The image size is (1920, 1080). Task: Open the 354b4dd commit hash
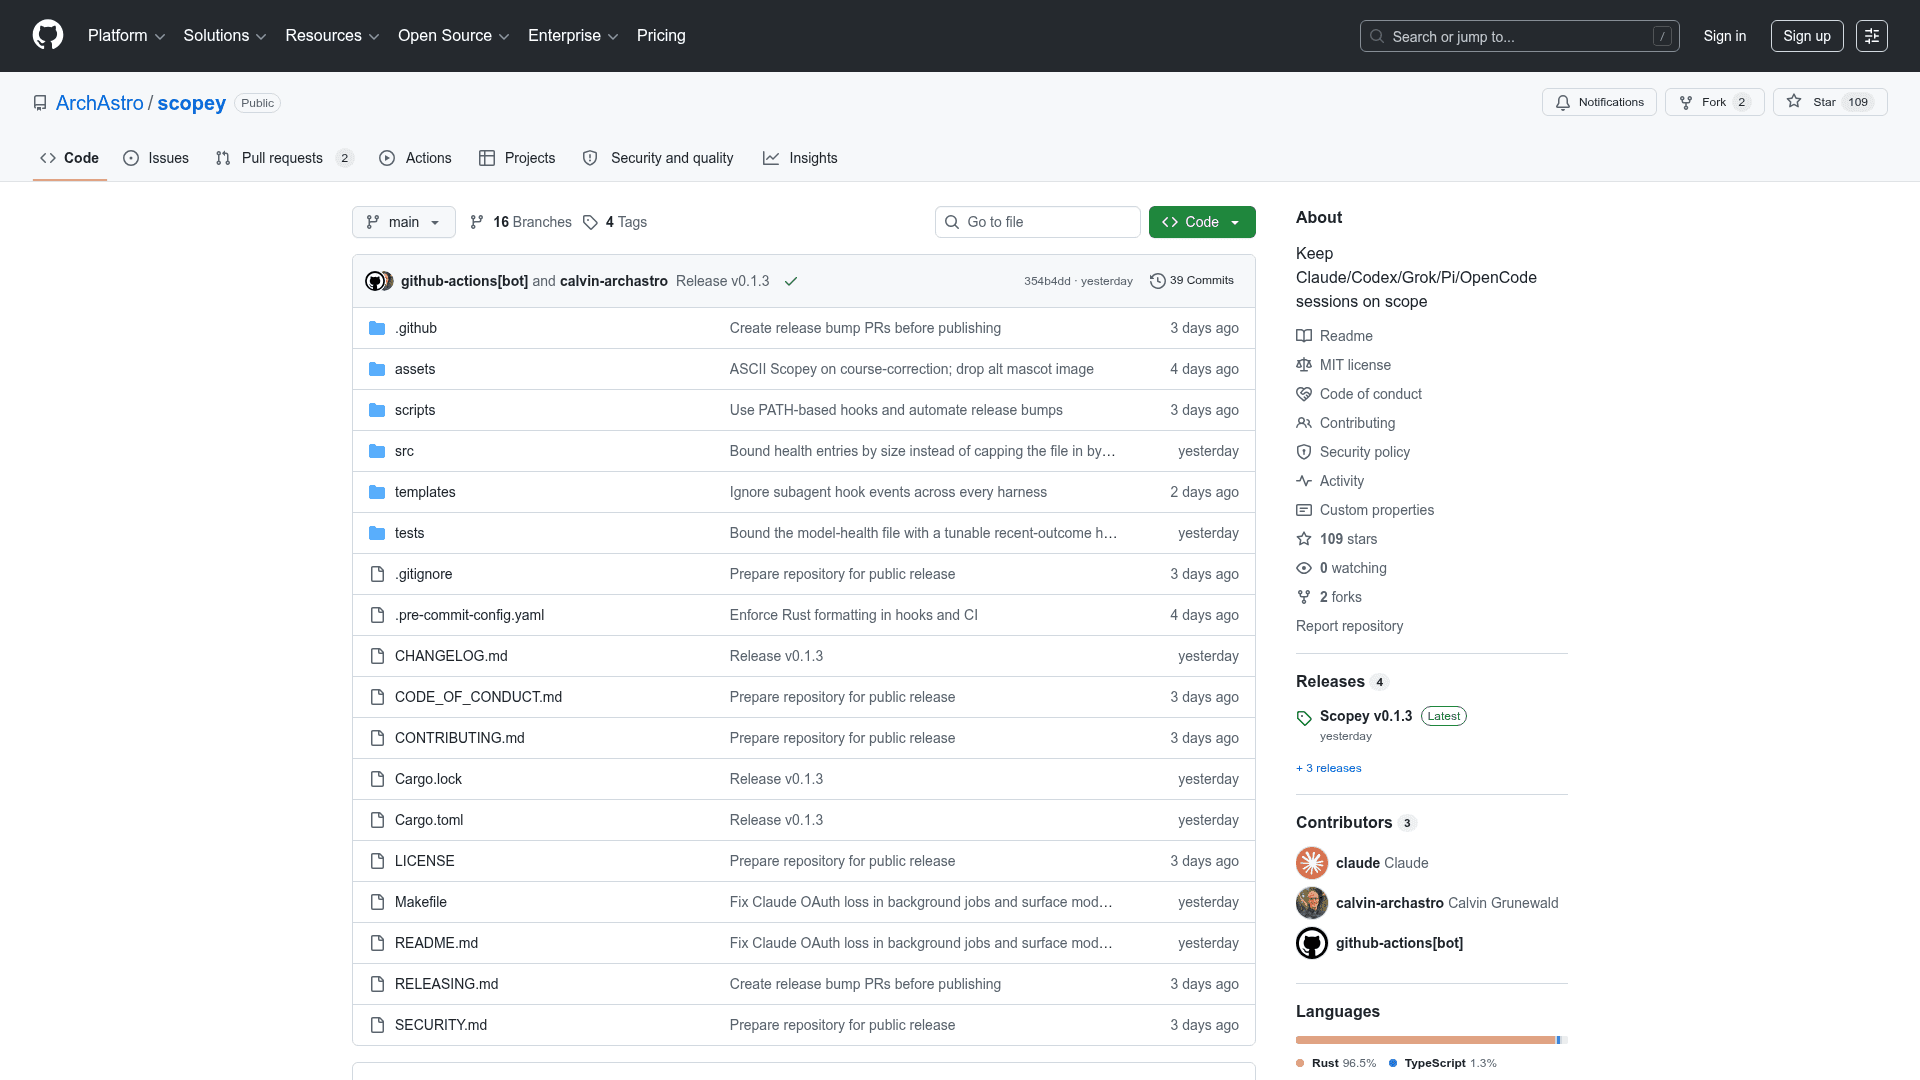1047,281
